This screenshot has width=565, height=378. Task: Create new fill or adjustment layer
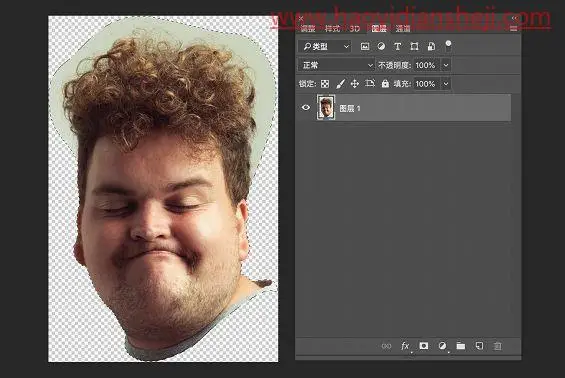coord(442,346)
